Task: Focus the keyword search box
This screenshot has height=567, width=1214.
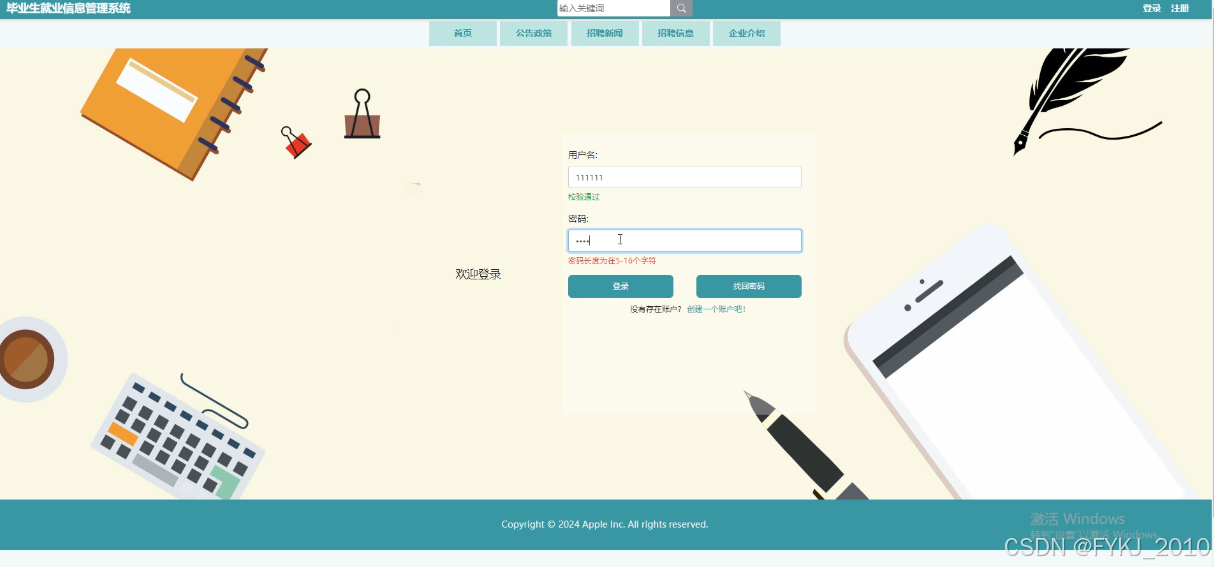Action: (613, 8)
